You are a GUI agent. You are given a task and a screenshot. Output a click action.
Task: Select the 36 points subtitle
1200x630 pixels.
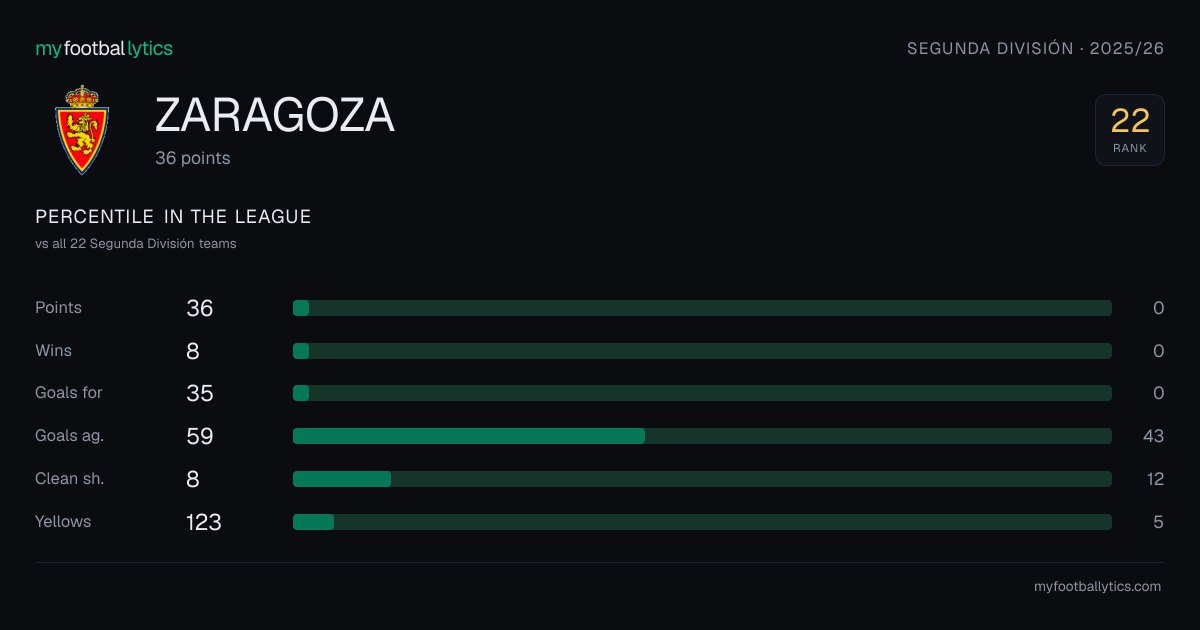(193, 158)
